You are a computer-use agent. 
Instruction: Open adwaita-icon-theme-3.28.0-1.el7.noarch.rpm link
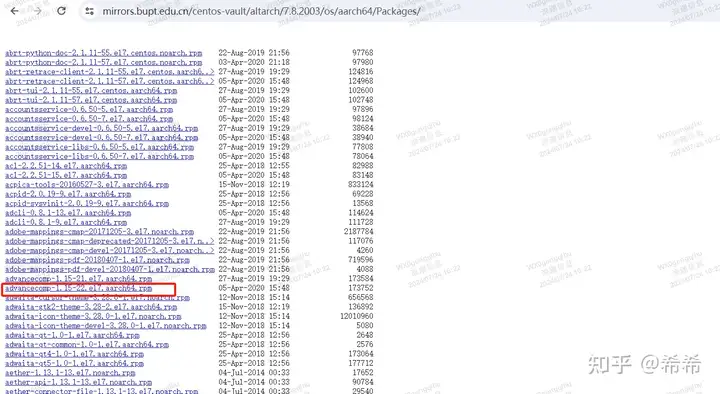93,316
